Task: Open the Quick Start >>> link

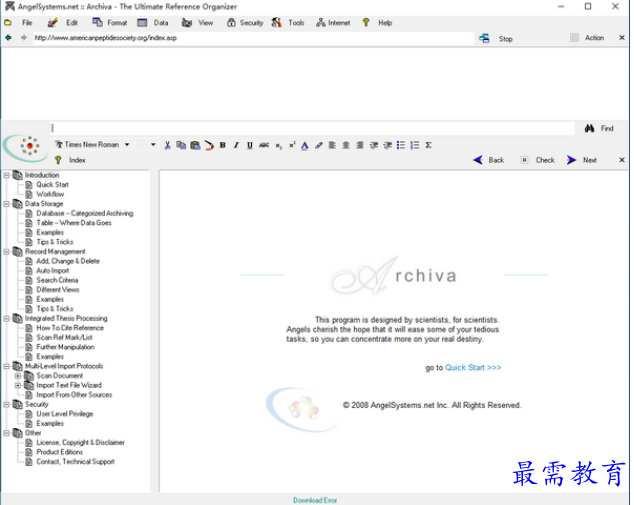Action: click(473, 368)
